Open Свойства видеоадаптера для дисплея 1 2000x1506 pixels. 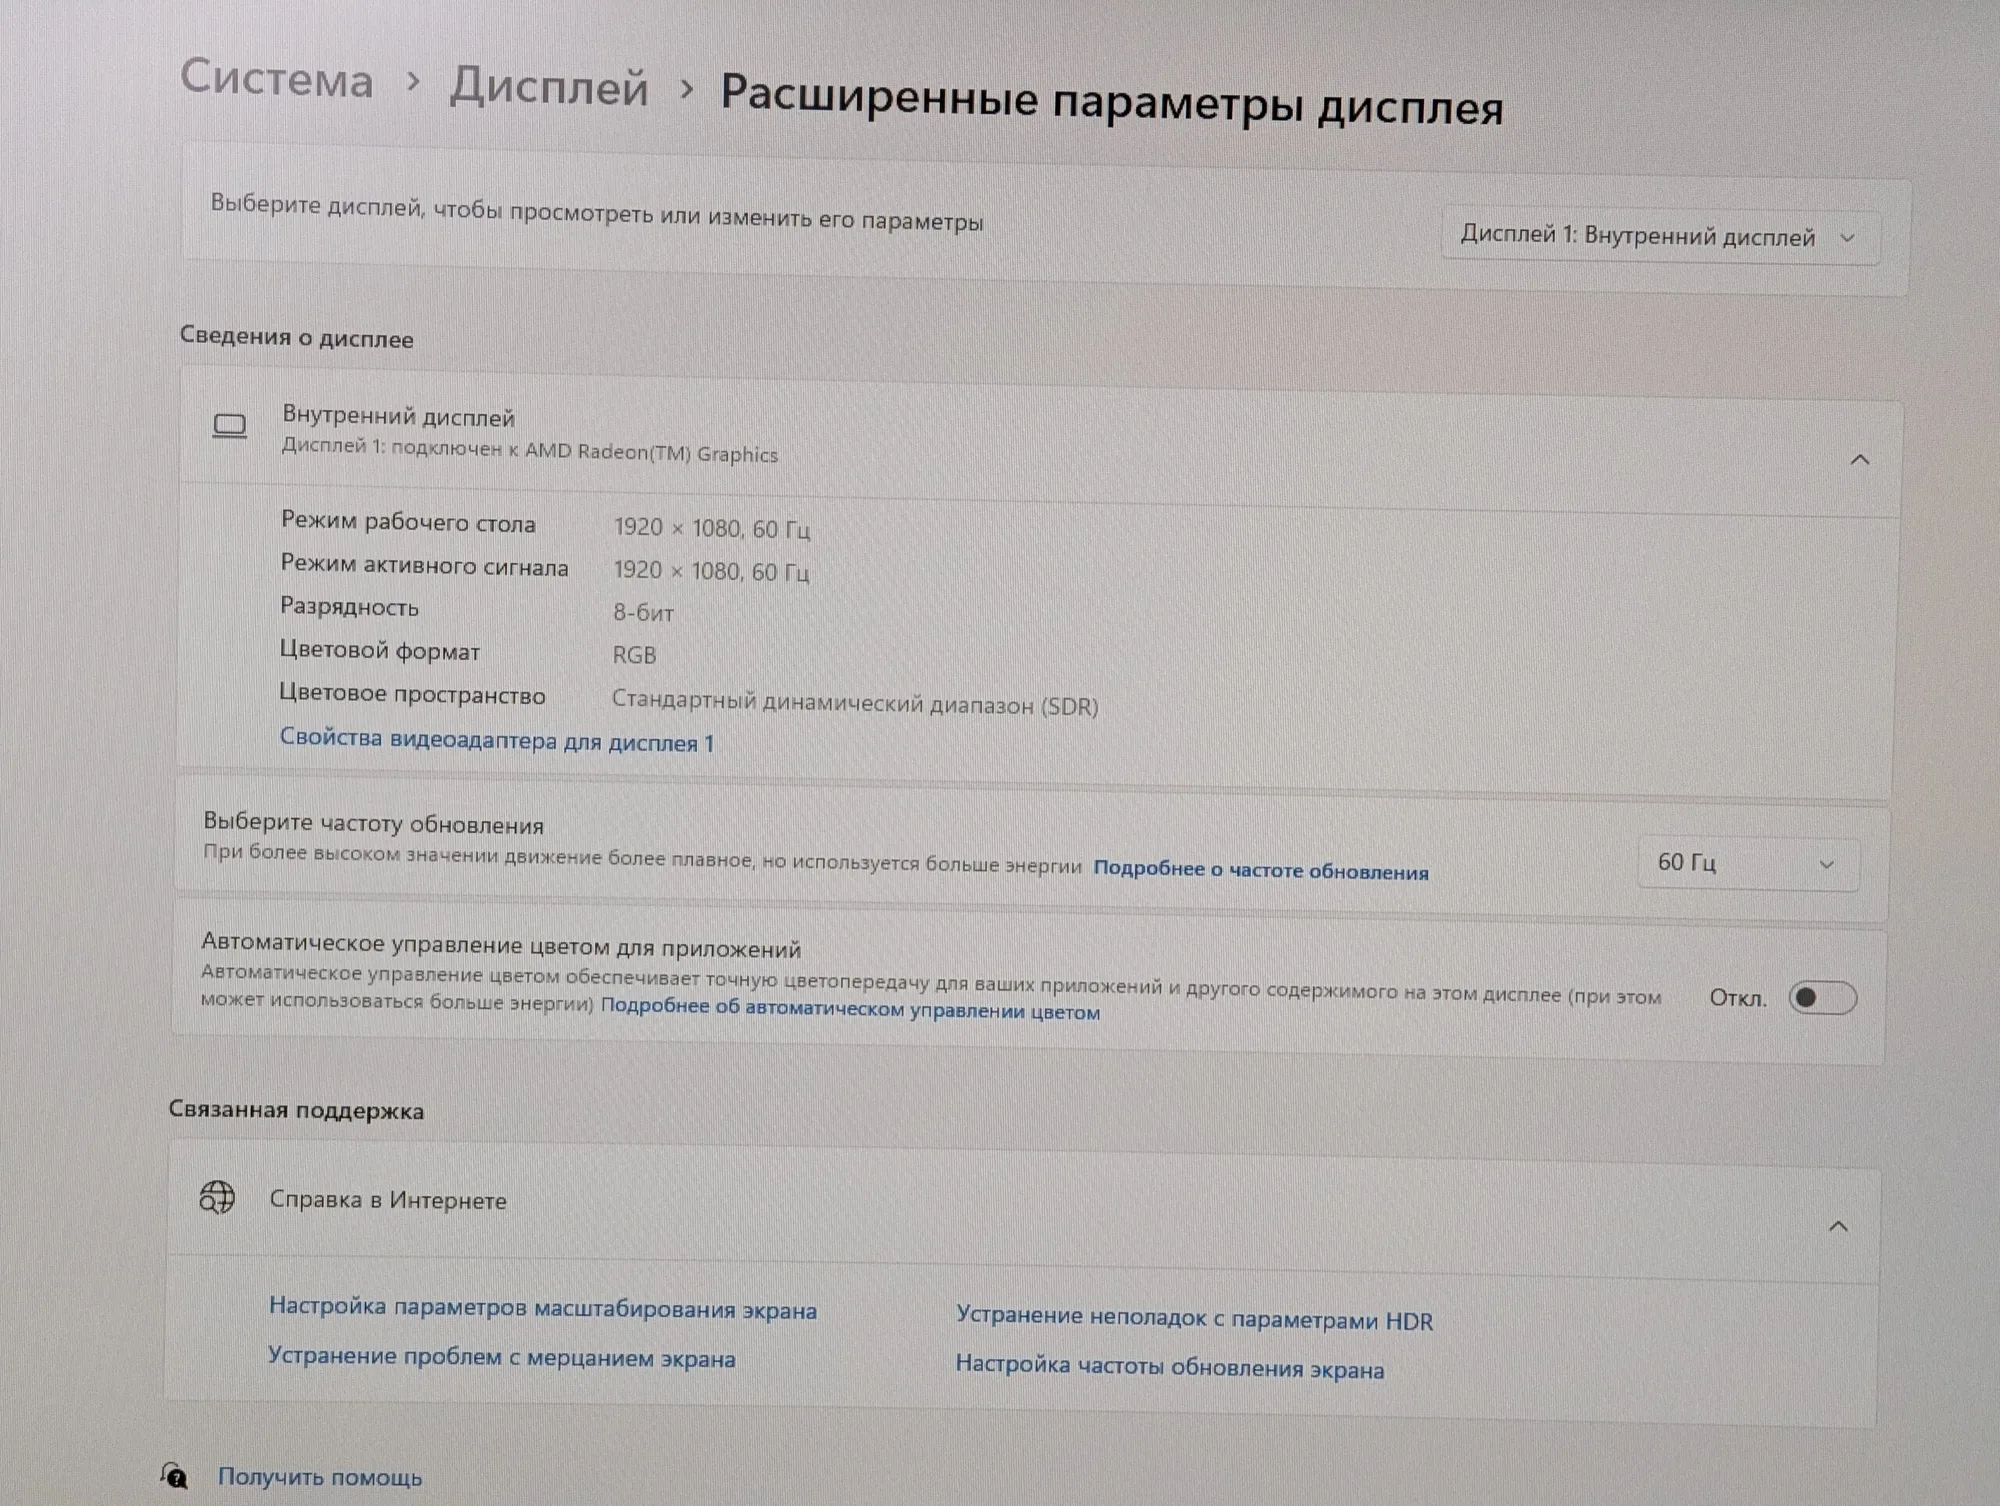click(497, 740)
